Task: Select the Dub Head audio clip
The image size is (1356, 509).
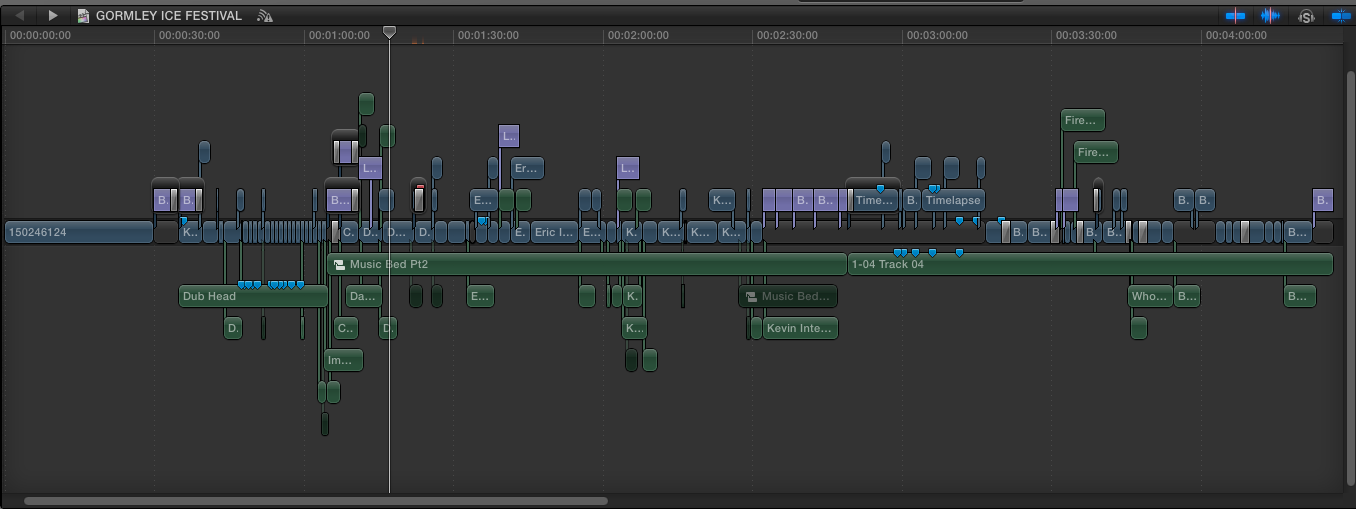Action: (253, 296)
